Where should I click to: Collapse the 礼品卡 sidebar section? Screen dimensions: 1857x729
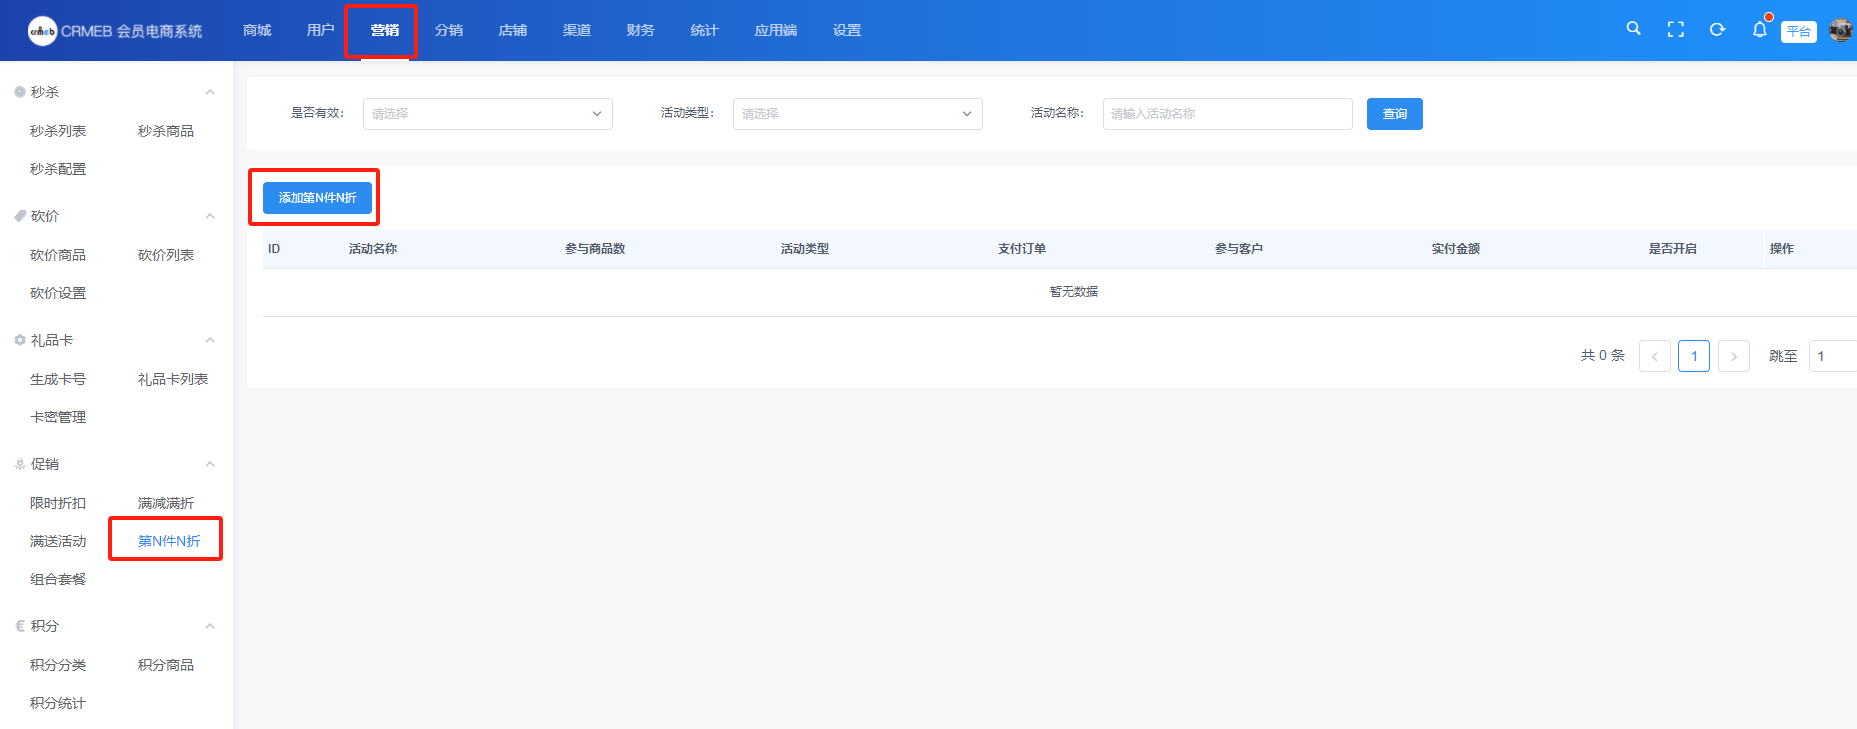(210, 340)
